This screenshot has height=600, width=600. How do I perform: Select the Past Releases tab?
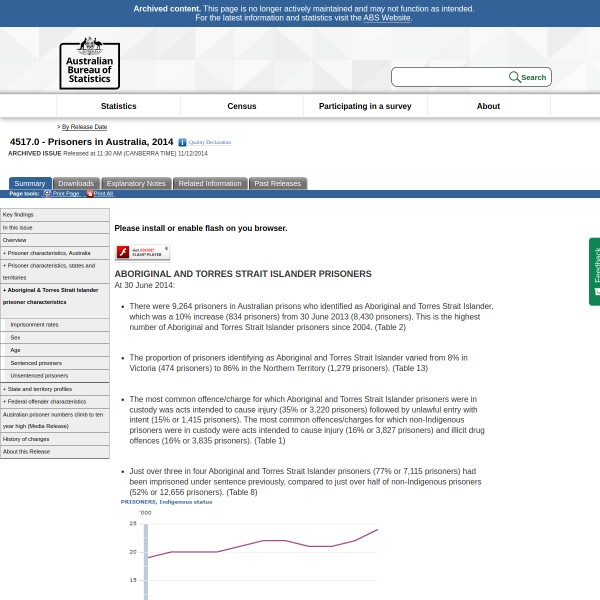tap(277, 184)
